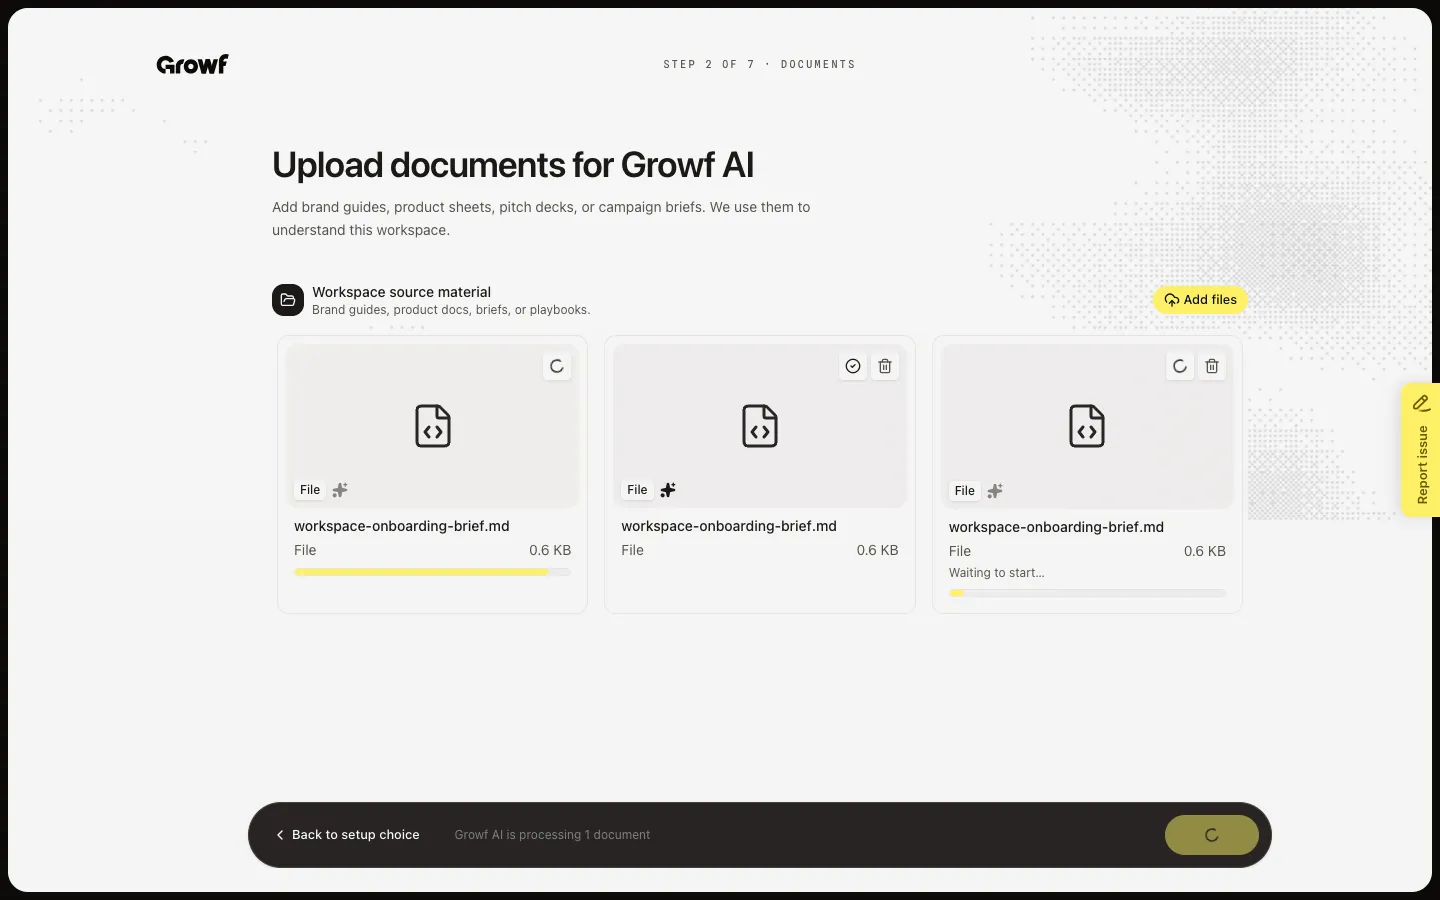
Task: Click the Workspace source material title
Action: pyautogui.click(x=401, y=292)
